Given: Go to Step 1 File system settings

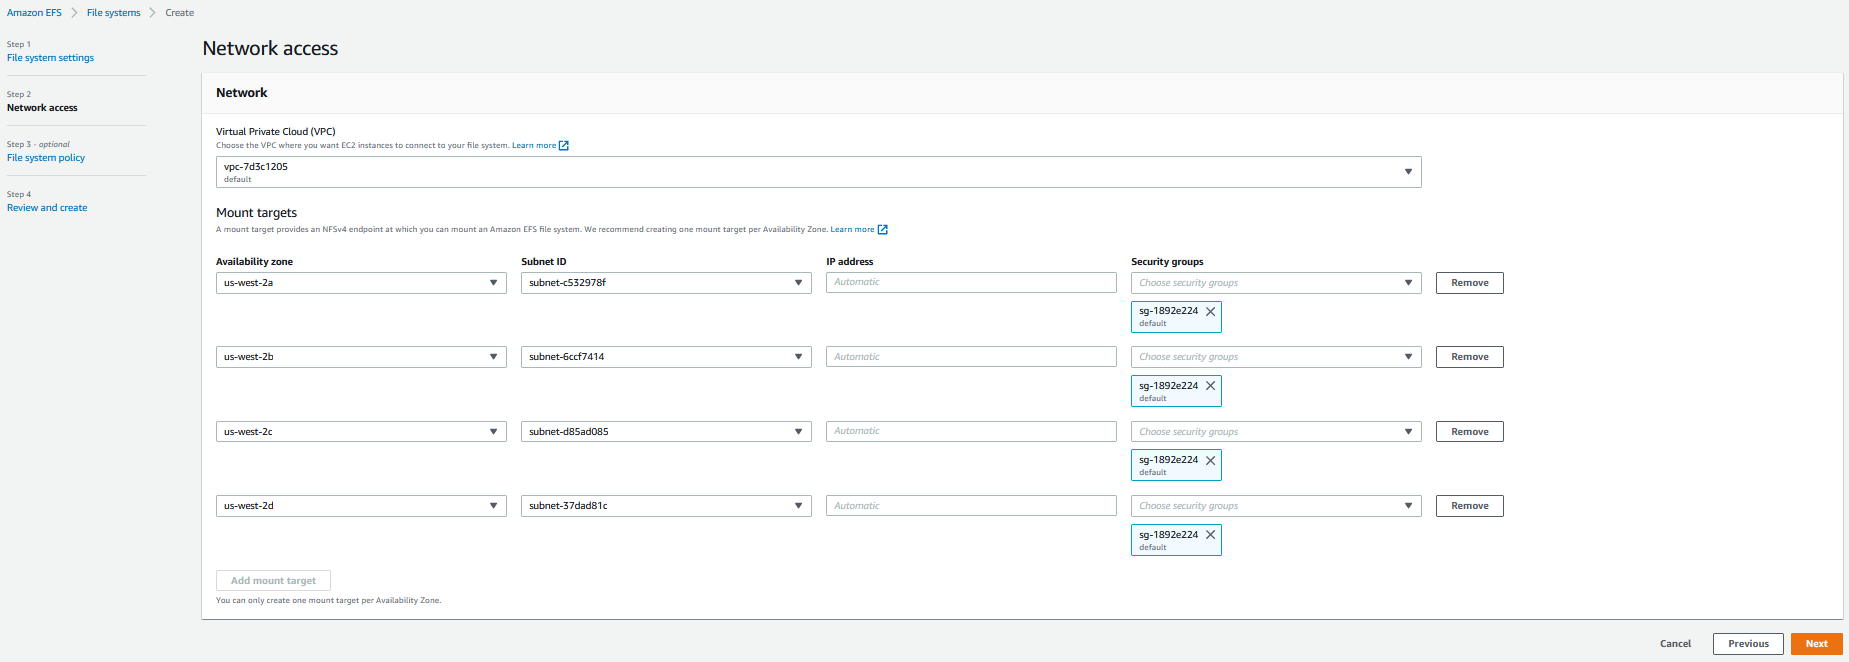Looking at the screenshot, I should 50,58.
